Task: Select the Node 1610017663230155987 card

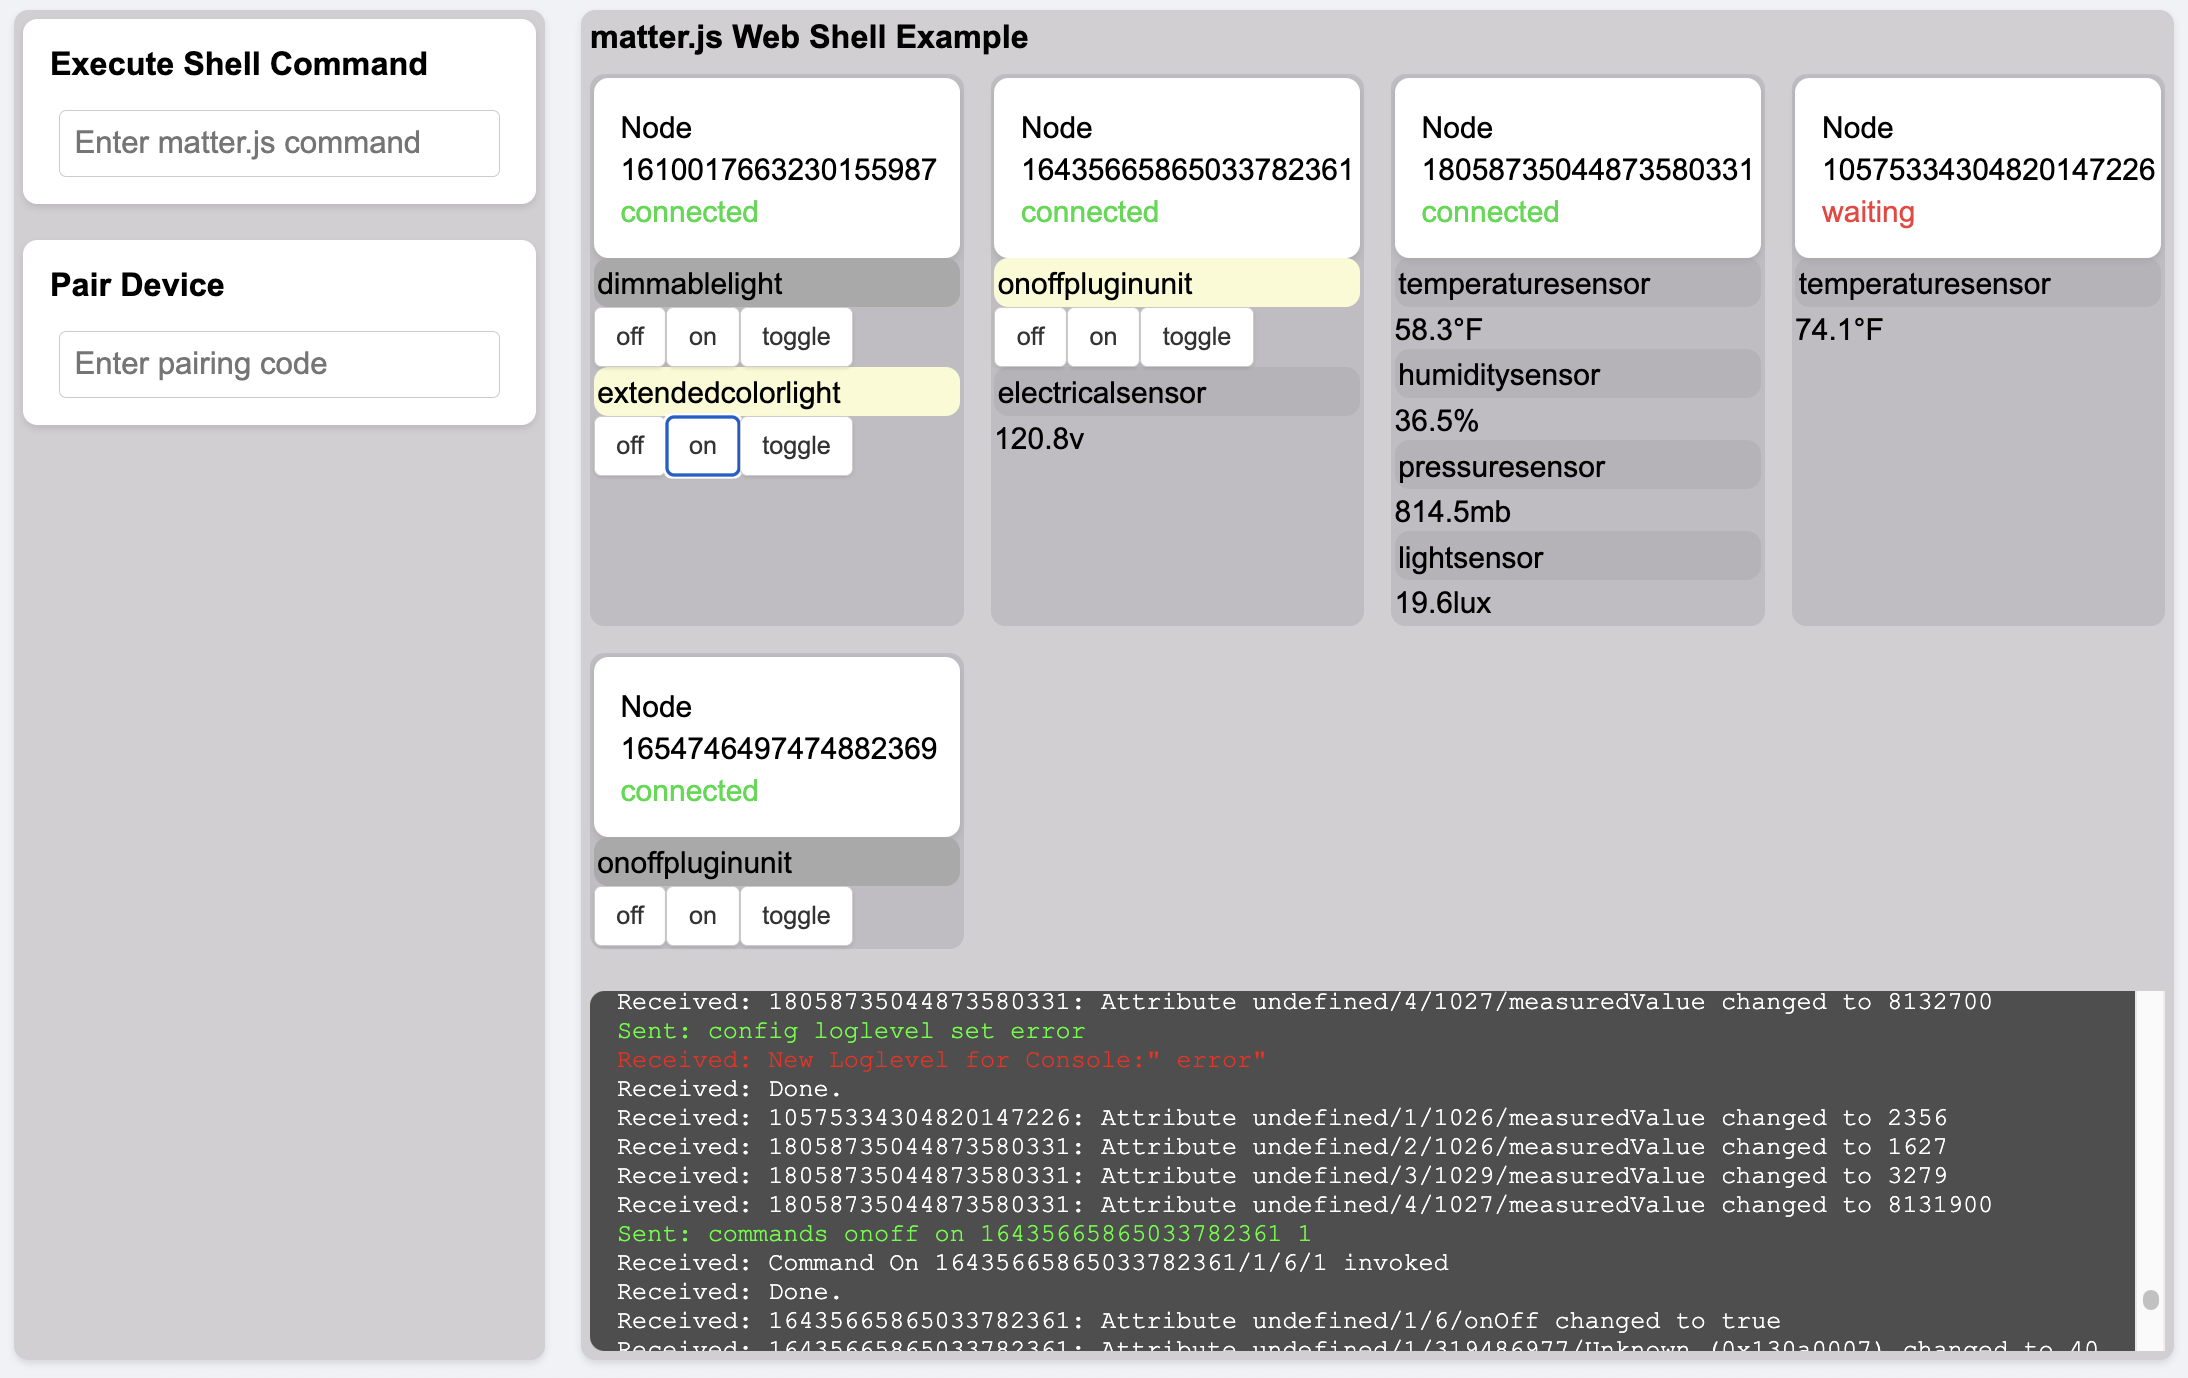Action: [777, 168]
